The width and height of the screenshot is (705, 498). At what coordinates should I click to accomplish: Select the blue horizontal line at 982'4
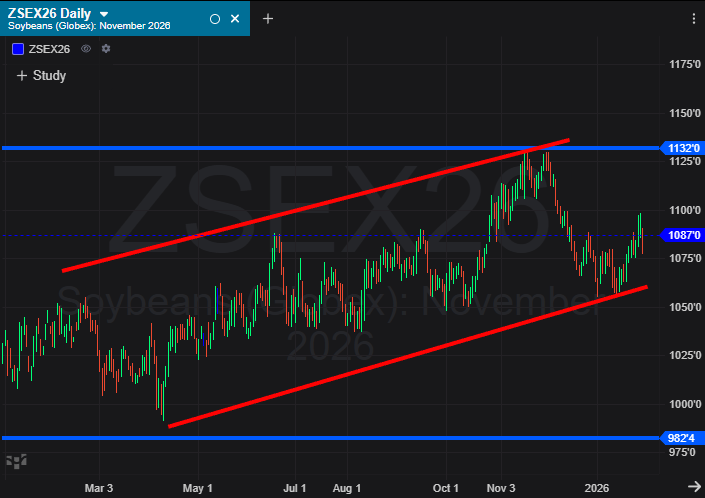[330, 438]
